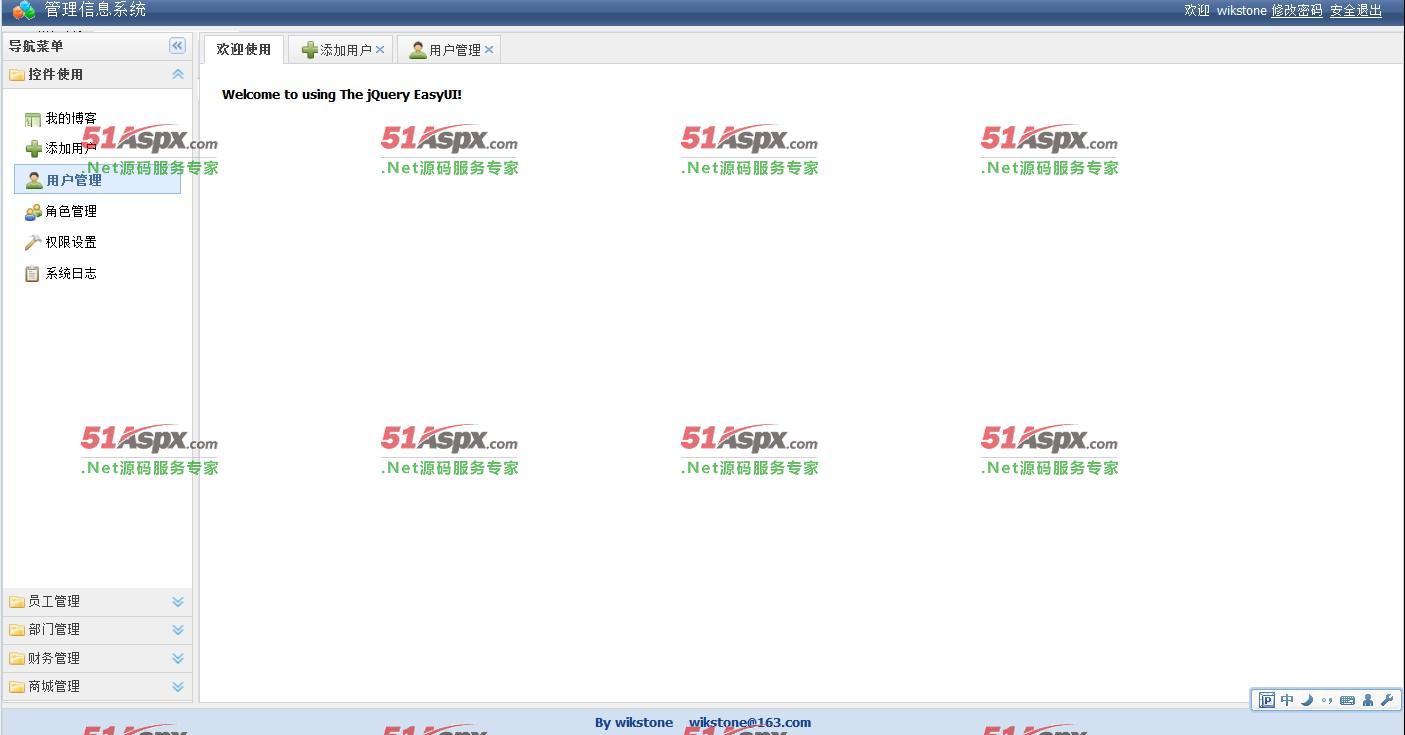Open 添加用户 from the sidebar menu
The width and height of the screenshot is (1405, 735).
pyautogui.click(x=71, y=149)
